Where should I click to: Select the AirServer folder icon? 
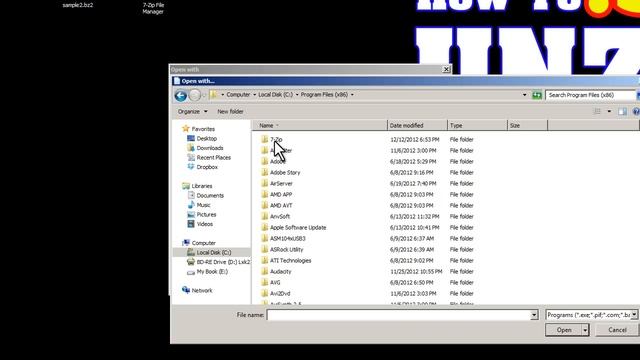tap(264, 184)
